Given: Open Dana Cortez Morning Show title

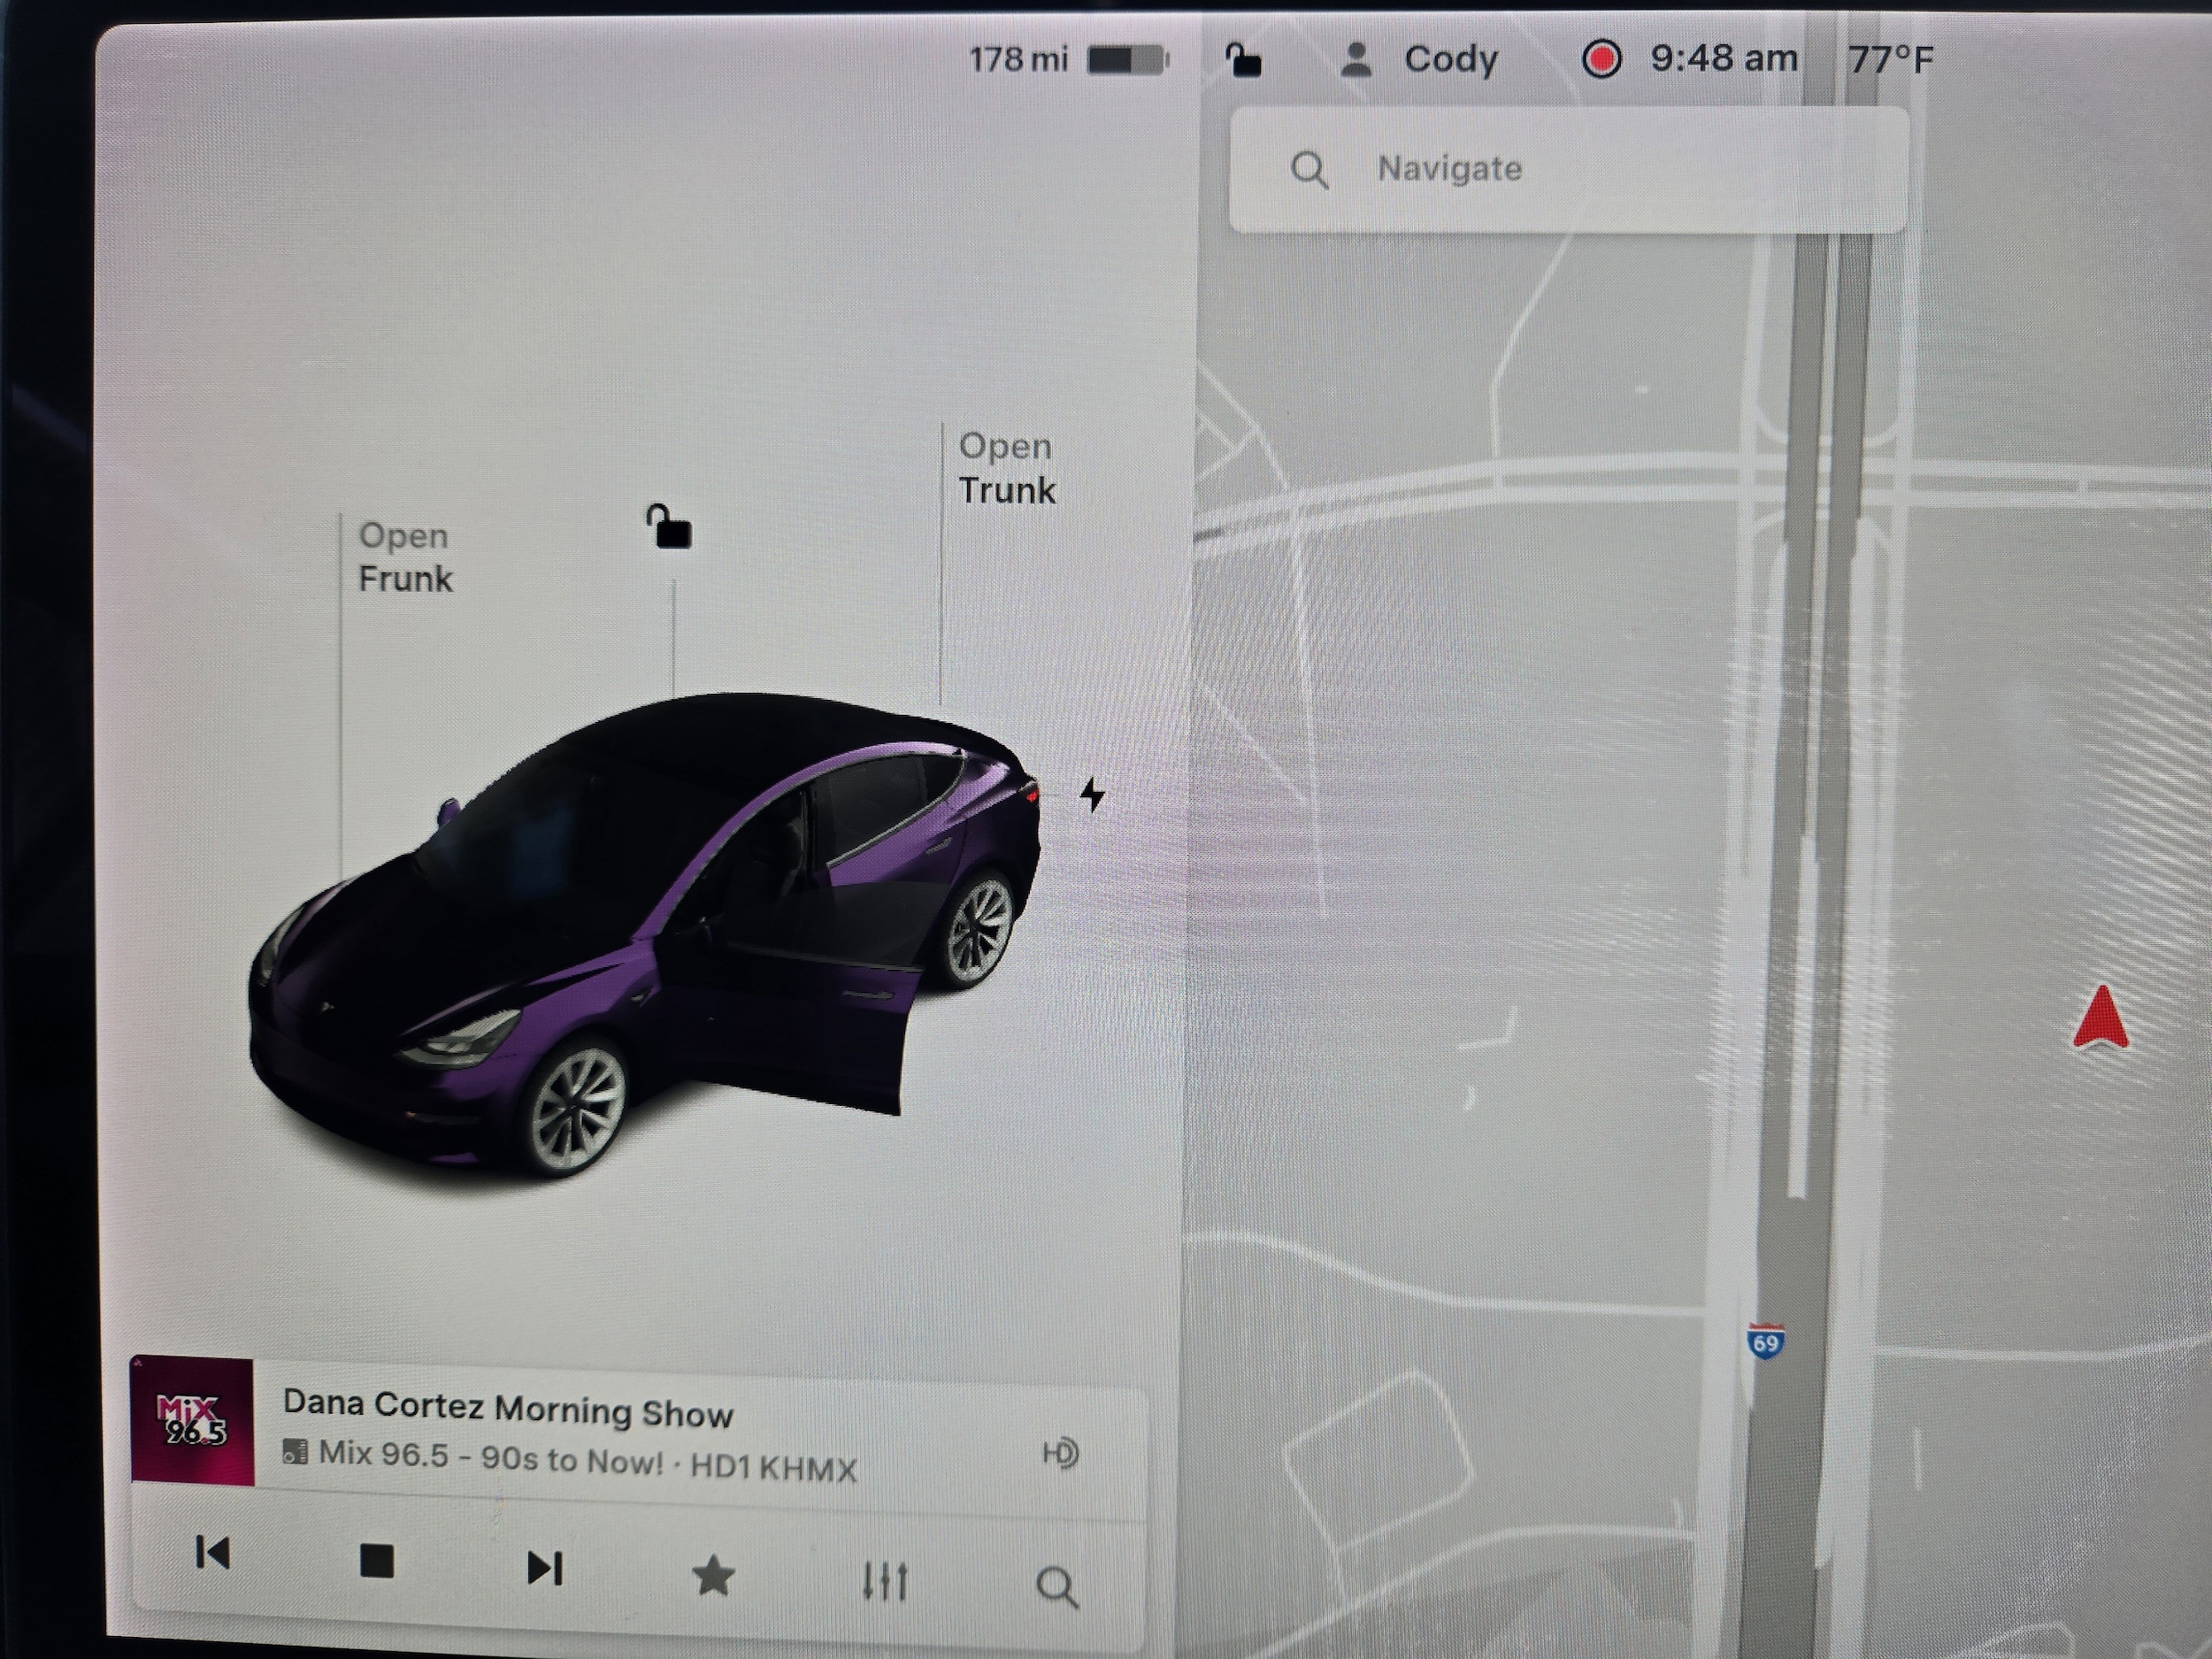Looking at the screenshot, I should (508, 1409).
